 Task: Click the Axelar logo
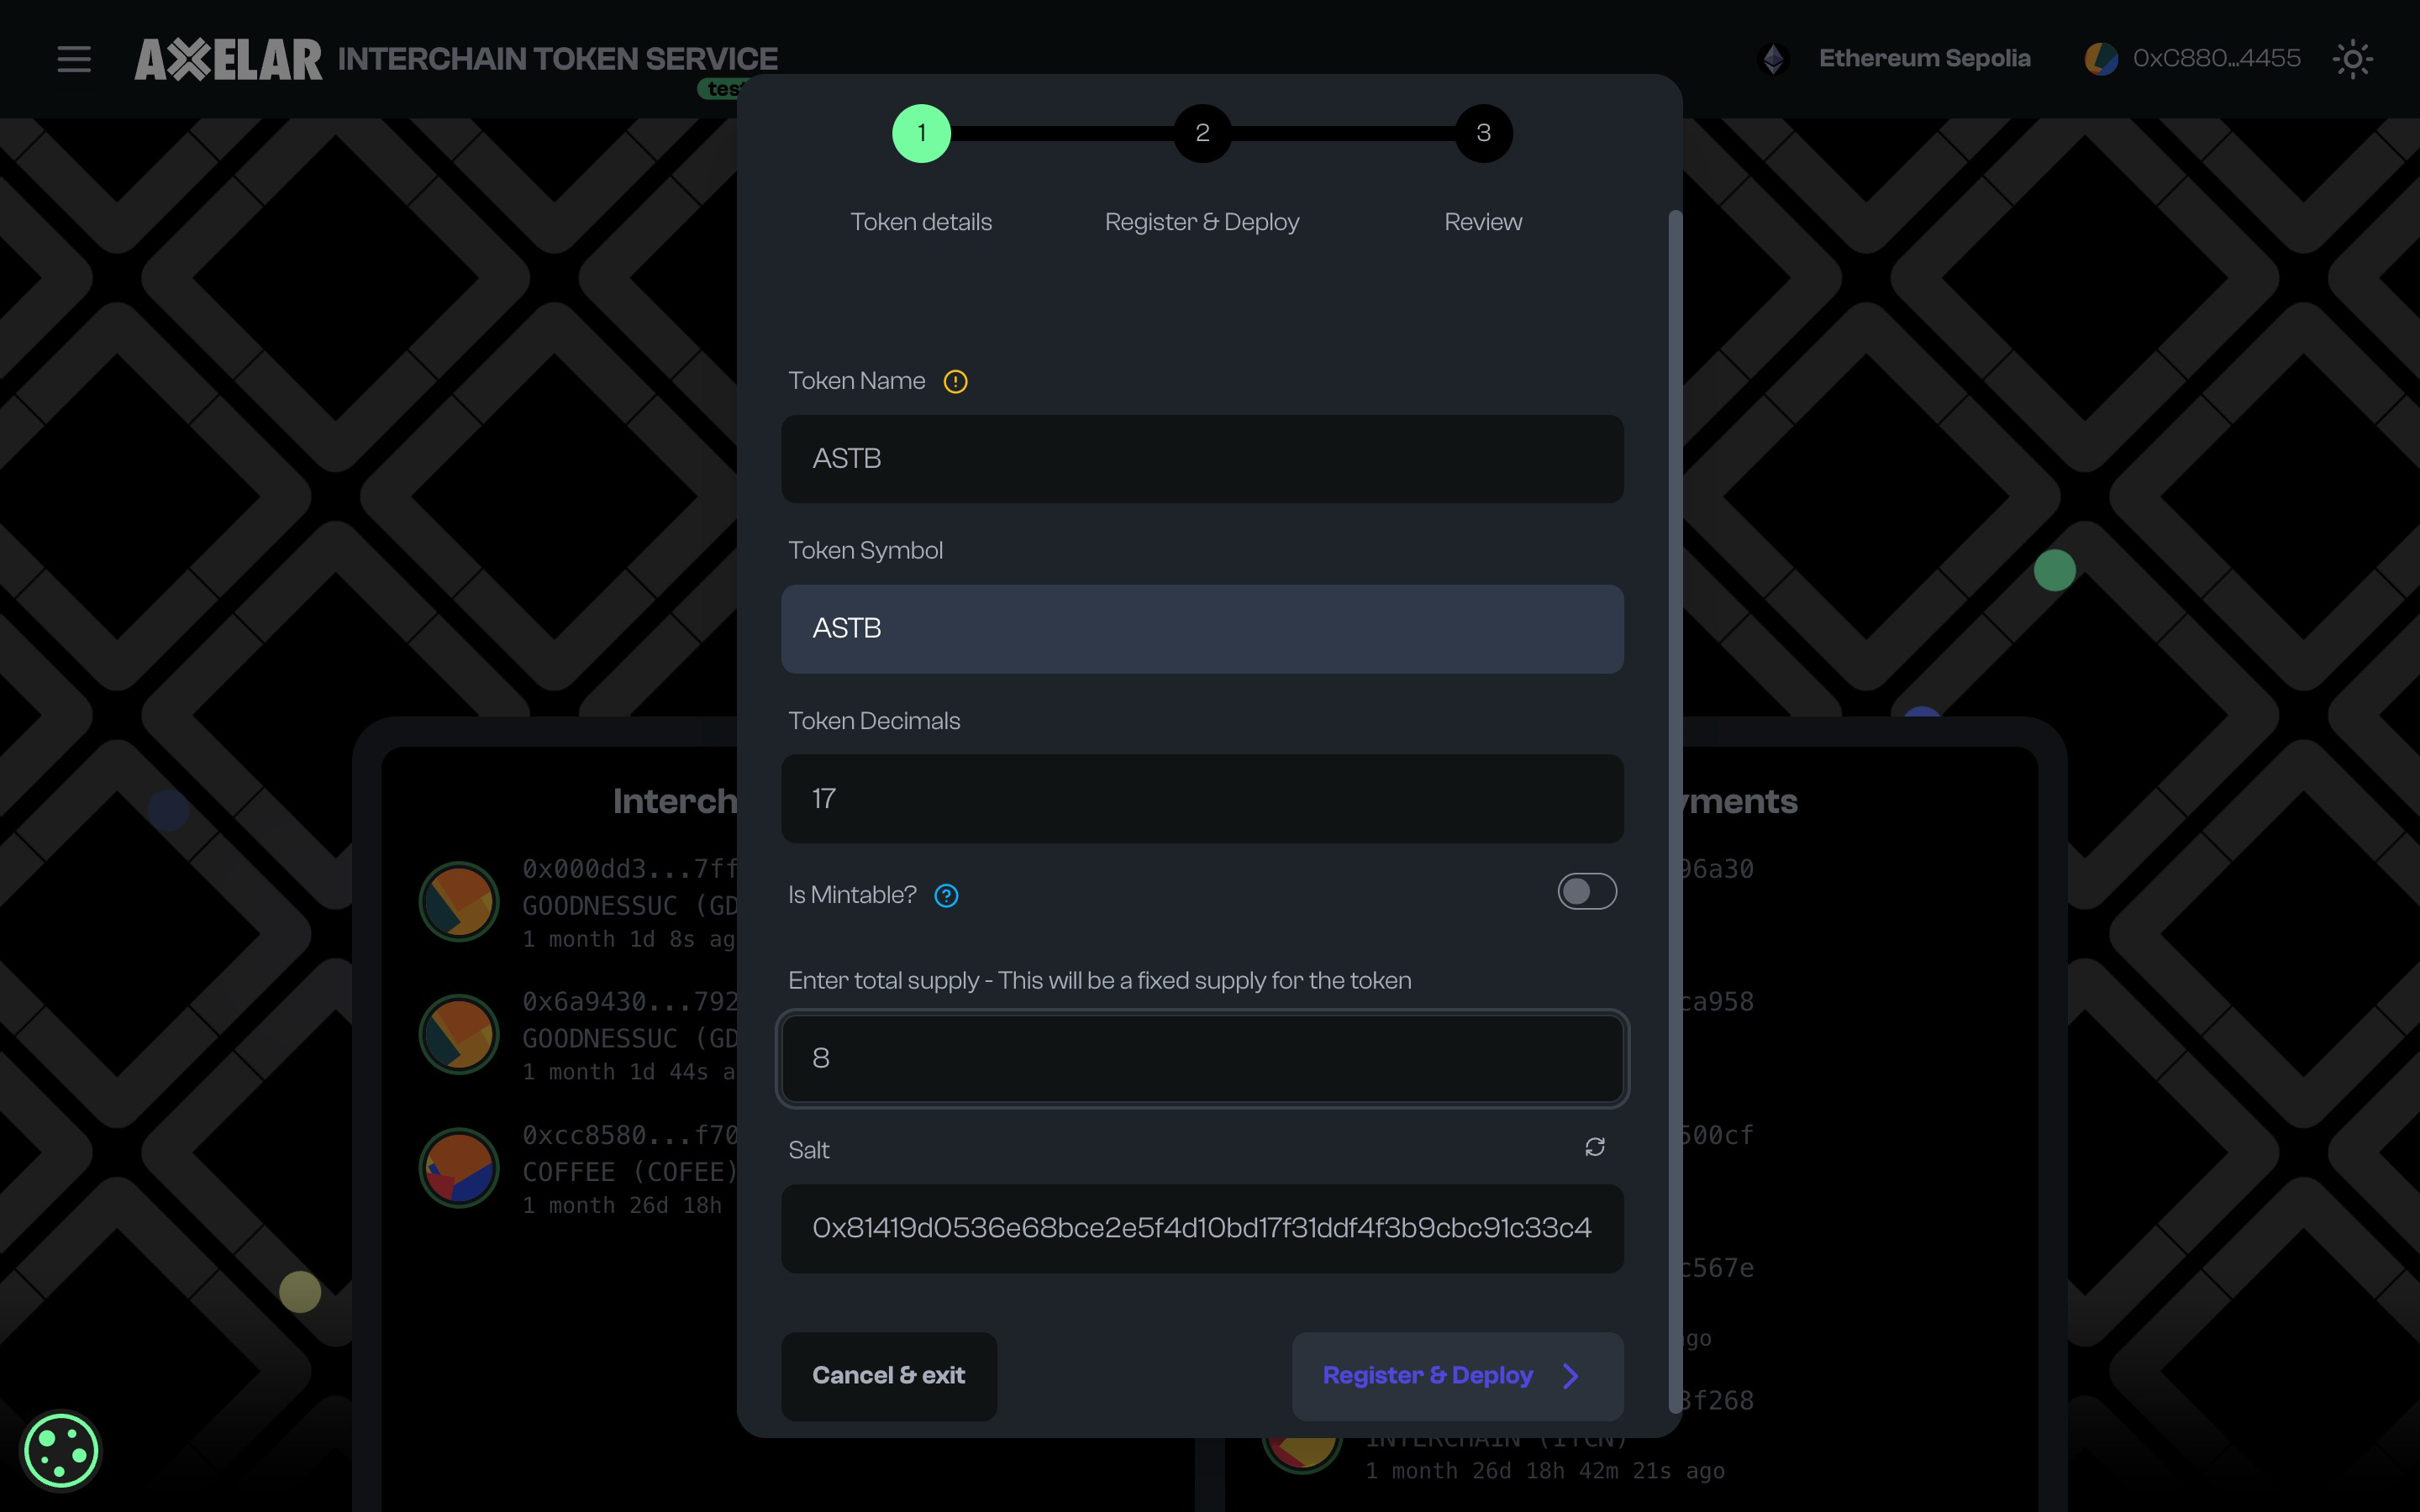(228, 58)
